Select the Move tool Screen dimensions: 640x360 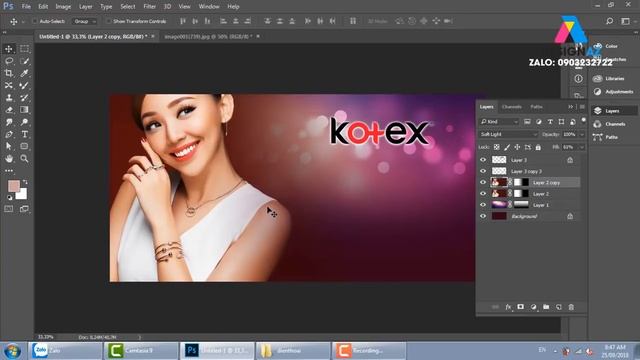point(9,49)
